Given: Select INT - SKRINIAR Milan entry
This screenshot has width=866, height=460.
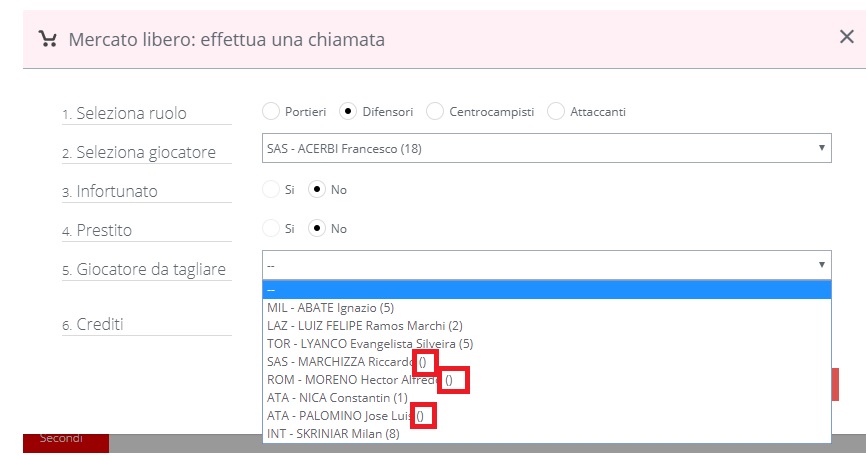Looking at the screenshot, I should (x=333, y=433).
